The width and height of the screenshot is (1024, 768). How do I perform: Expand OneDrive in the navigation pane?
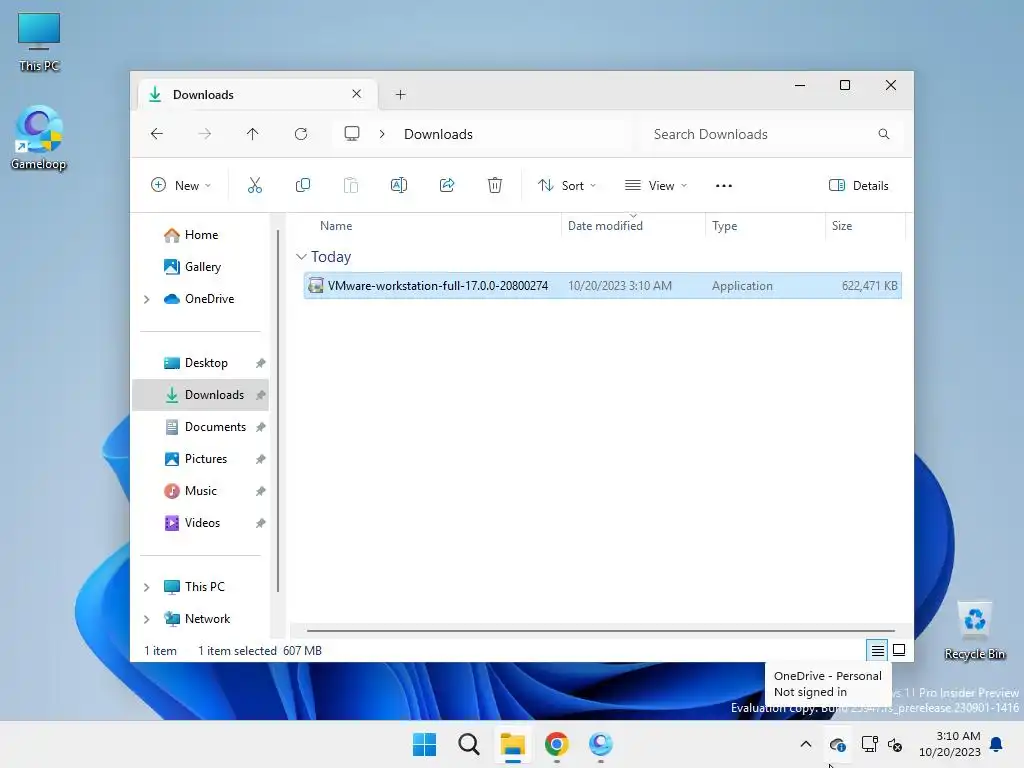pyautogui.click(x=146, y=299)
